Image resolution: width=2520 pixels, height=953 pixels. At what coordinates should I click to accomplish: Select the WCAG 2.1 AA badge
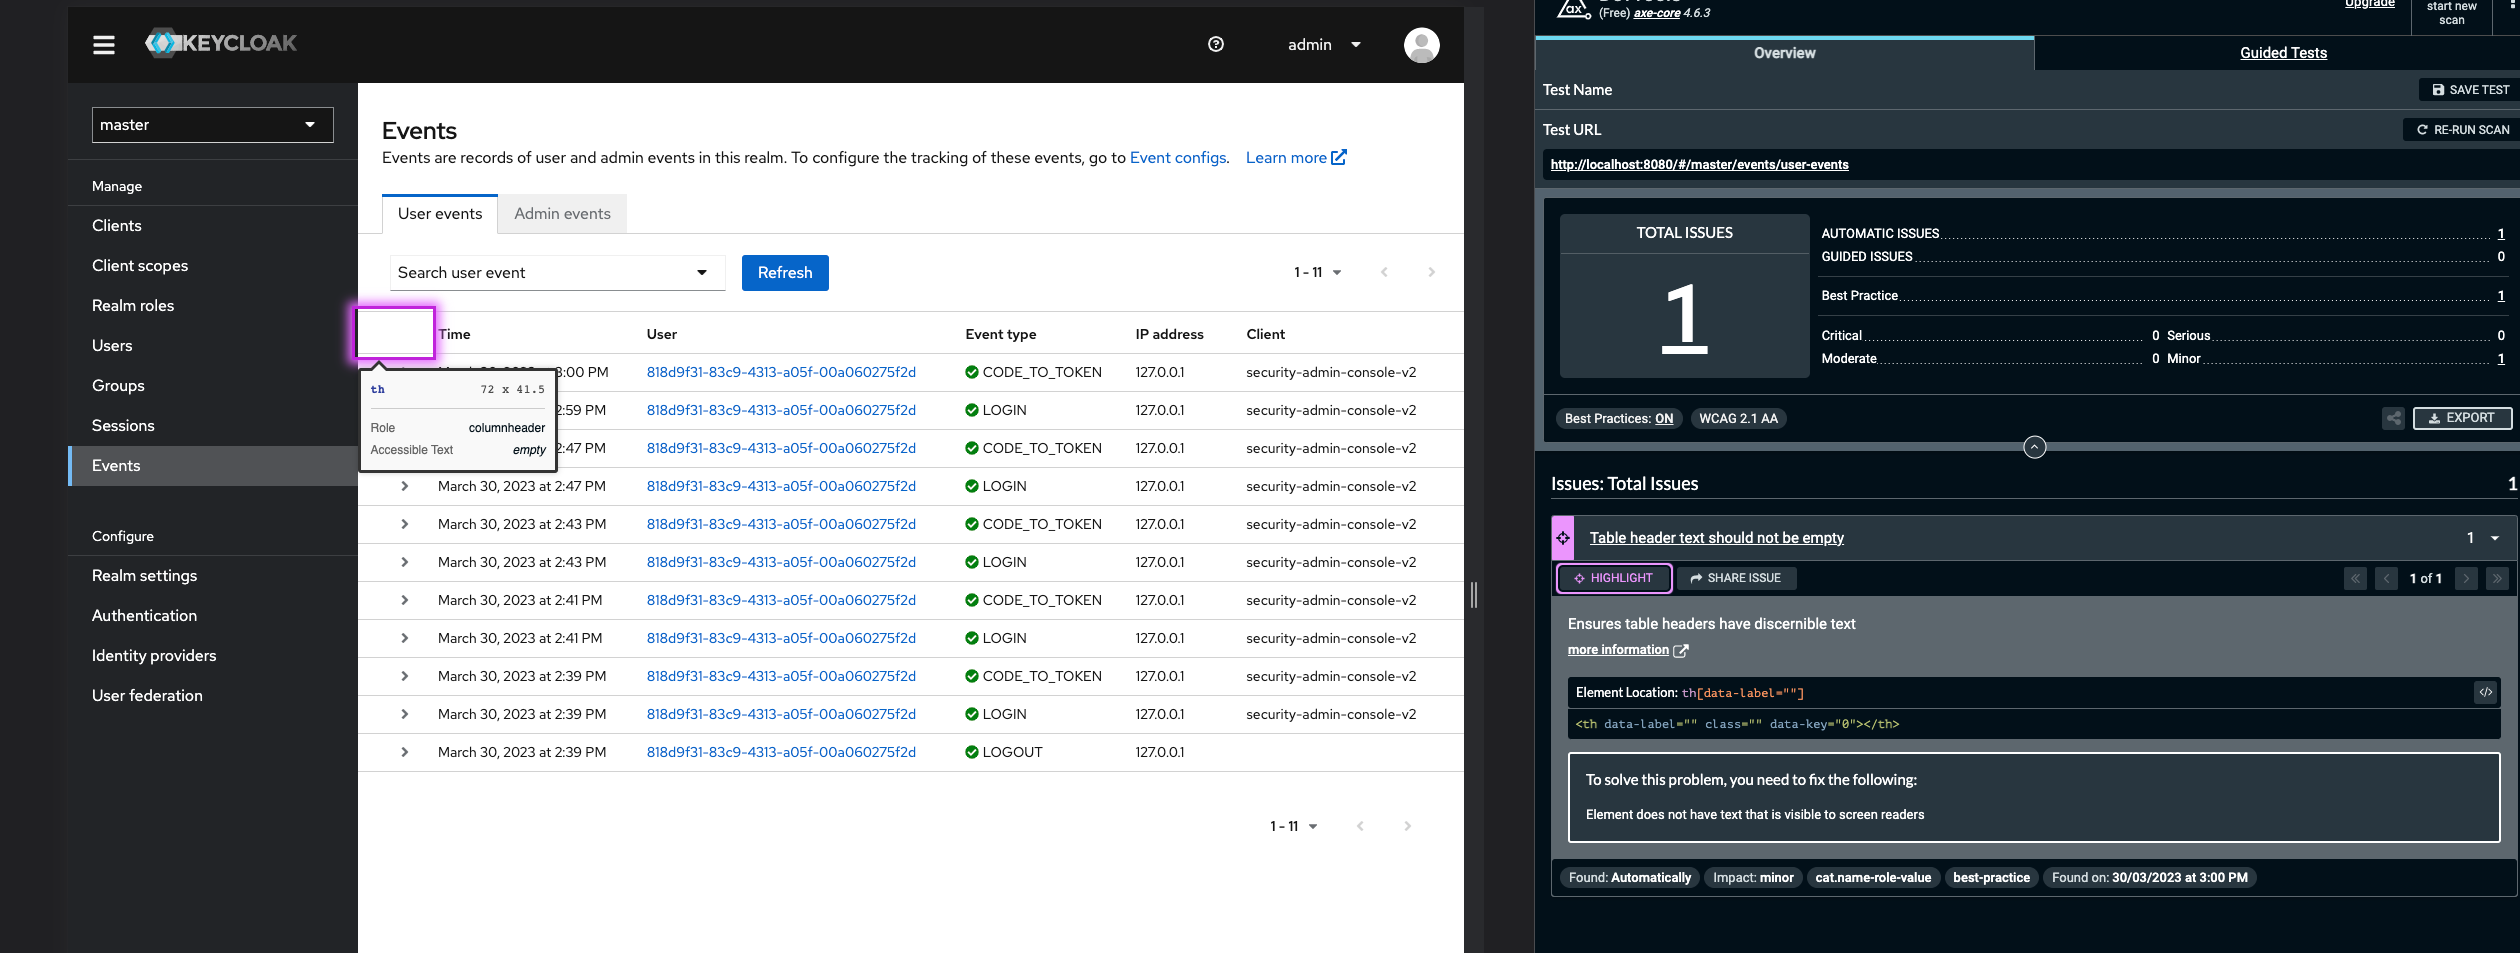[x=1739, y=418]
